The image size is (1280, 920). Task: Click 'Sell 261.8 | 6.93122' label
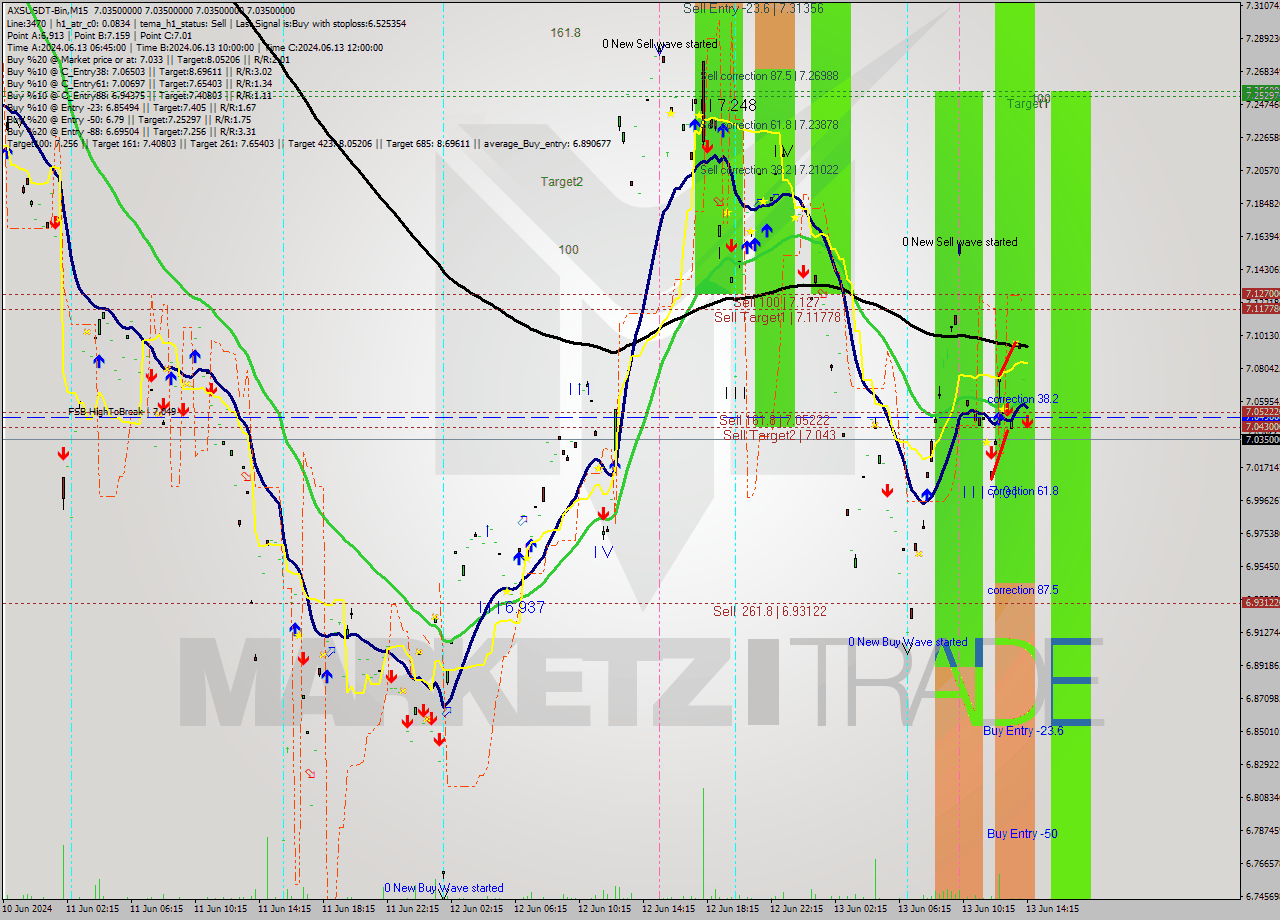pyautogui.click(x=769, y=611)
